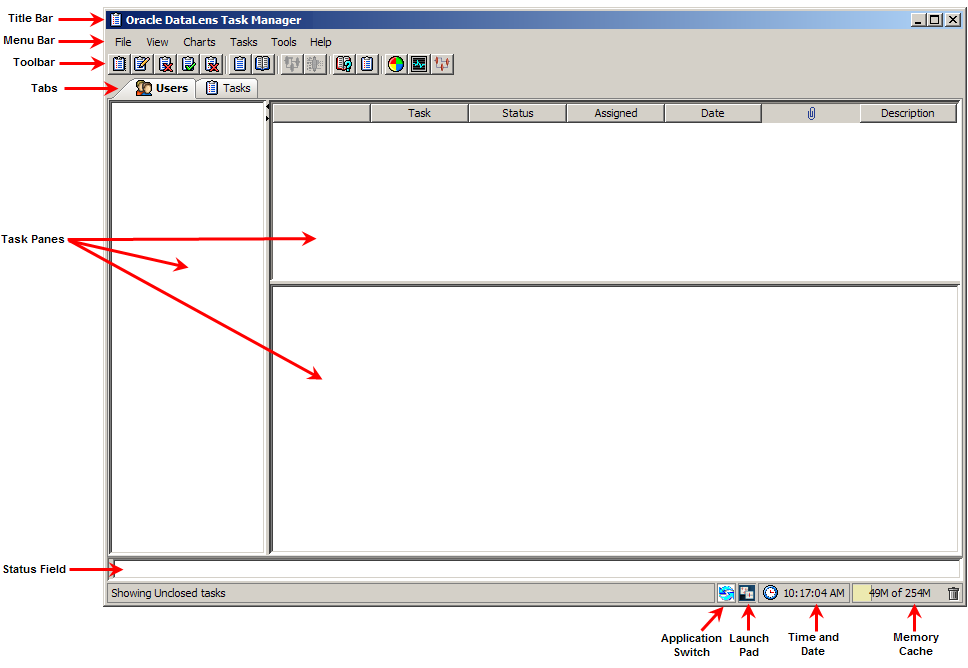Open the View menu
The width and height of the screenshot is (968, 668).
pyautogui.click(x=157, y=42)
